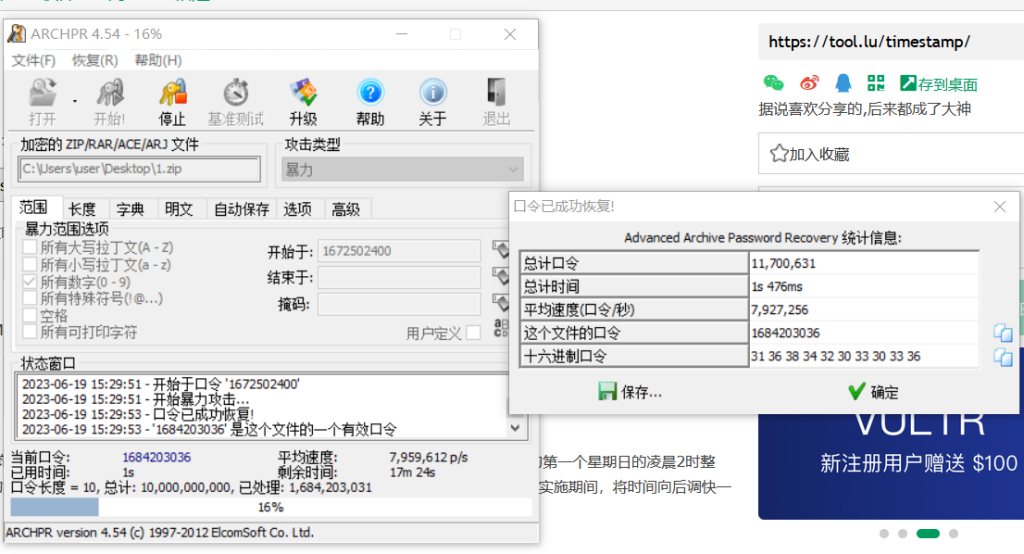Check the user-defined (用户定义) checkbox
Image resolution: width=1024 pixels, height=554 pixels.
pos(473,333)
